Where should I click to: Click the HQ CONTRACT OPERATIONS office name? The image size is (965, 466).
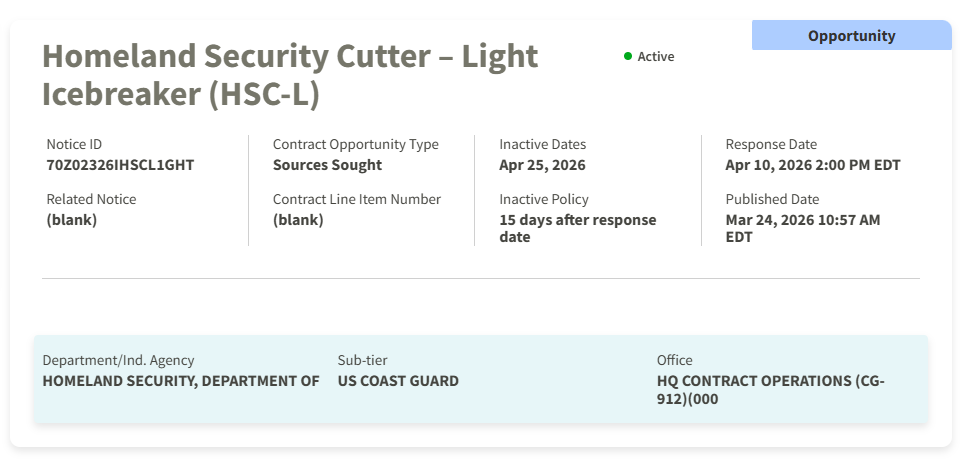[x=770, y=389]
